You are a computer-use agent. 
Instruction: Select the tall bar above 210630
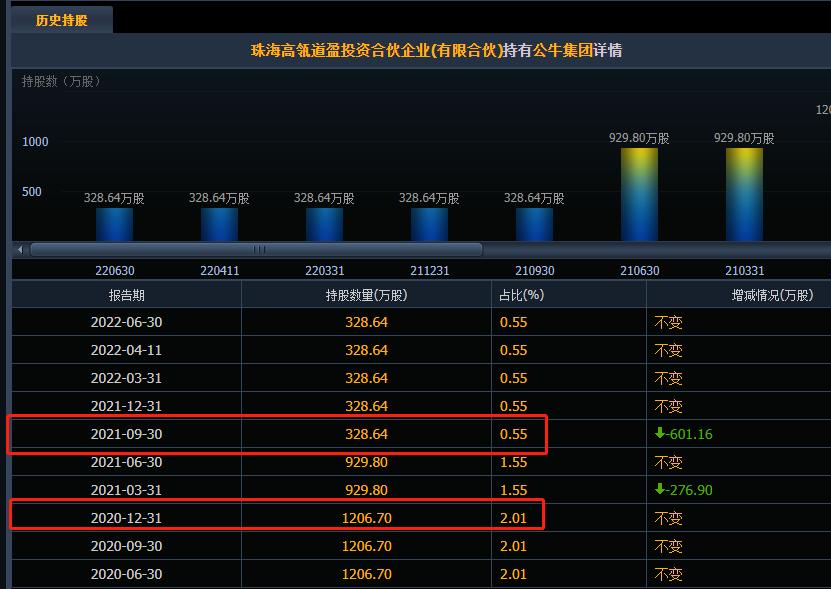pyautogui.click(x=639, y=195)
